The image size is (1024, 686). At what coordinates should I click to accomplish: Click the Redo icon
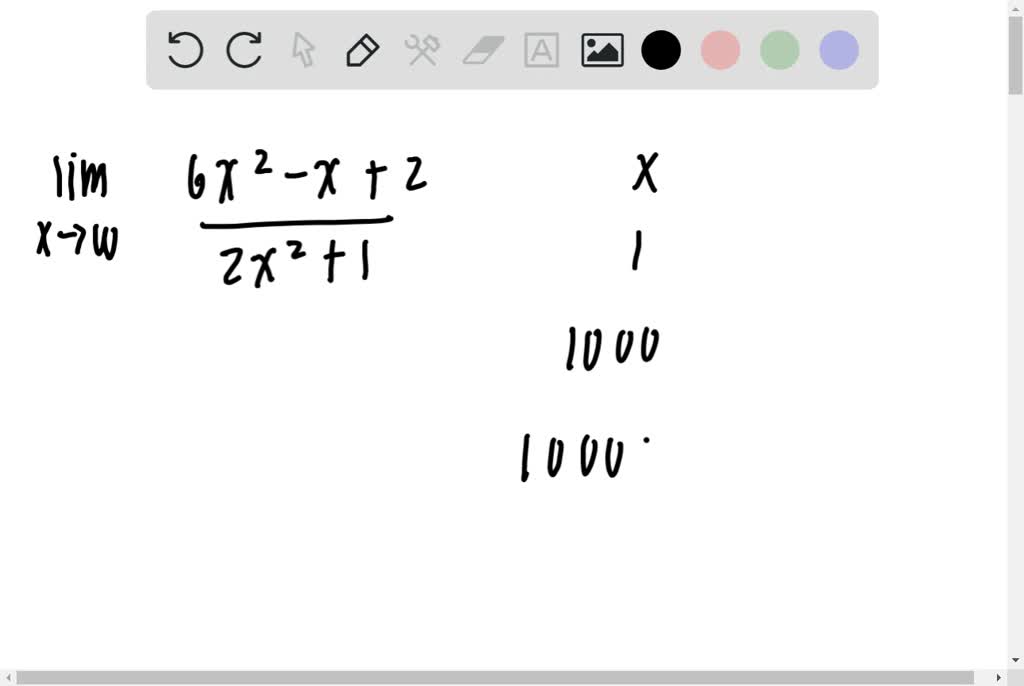pos(243,49)
